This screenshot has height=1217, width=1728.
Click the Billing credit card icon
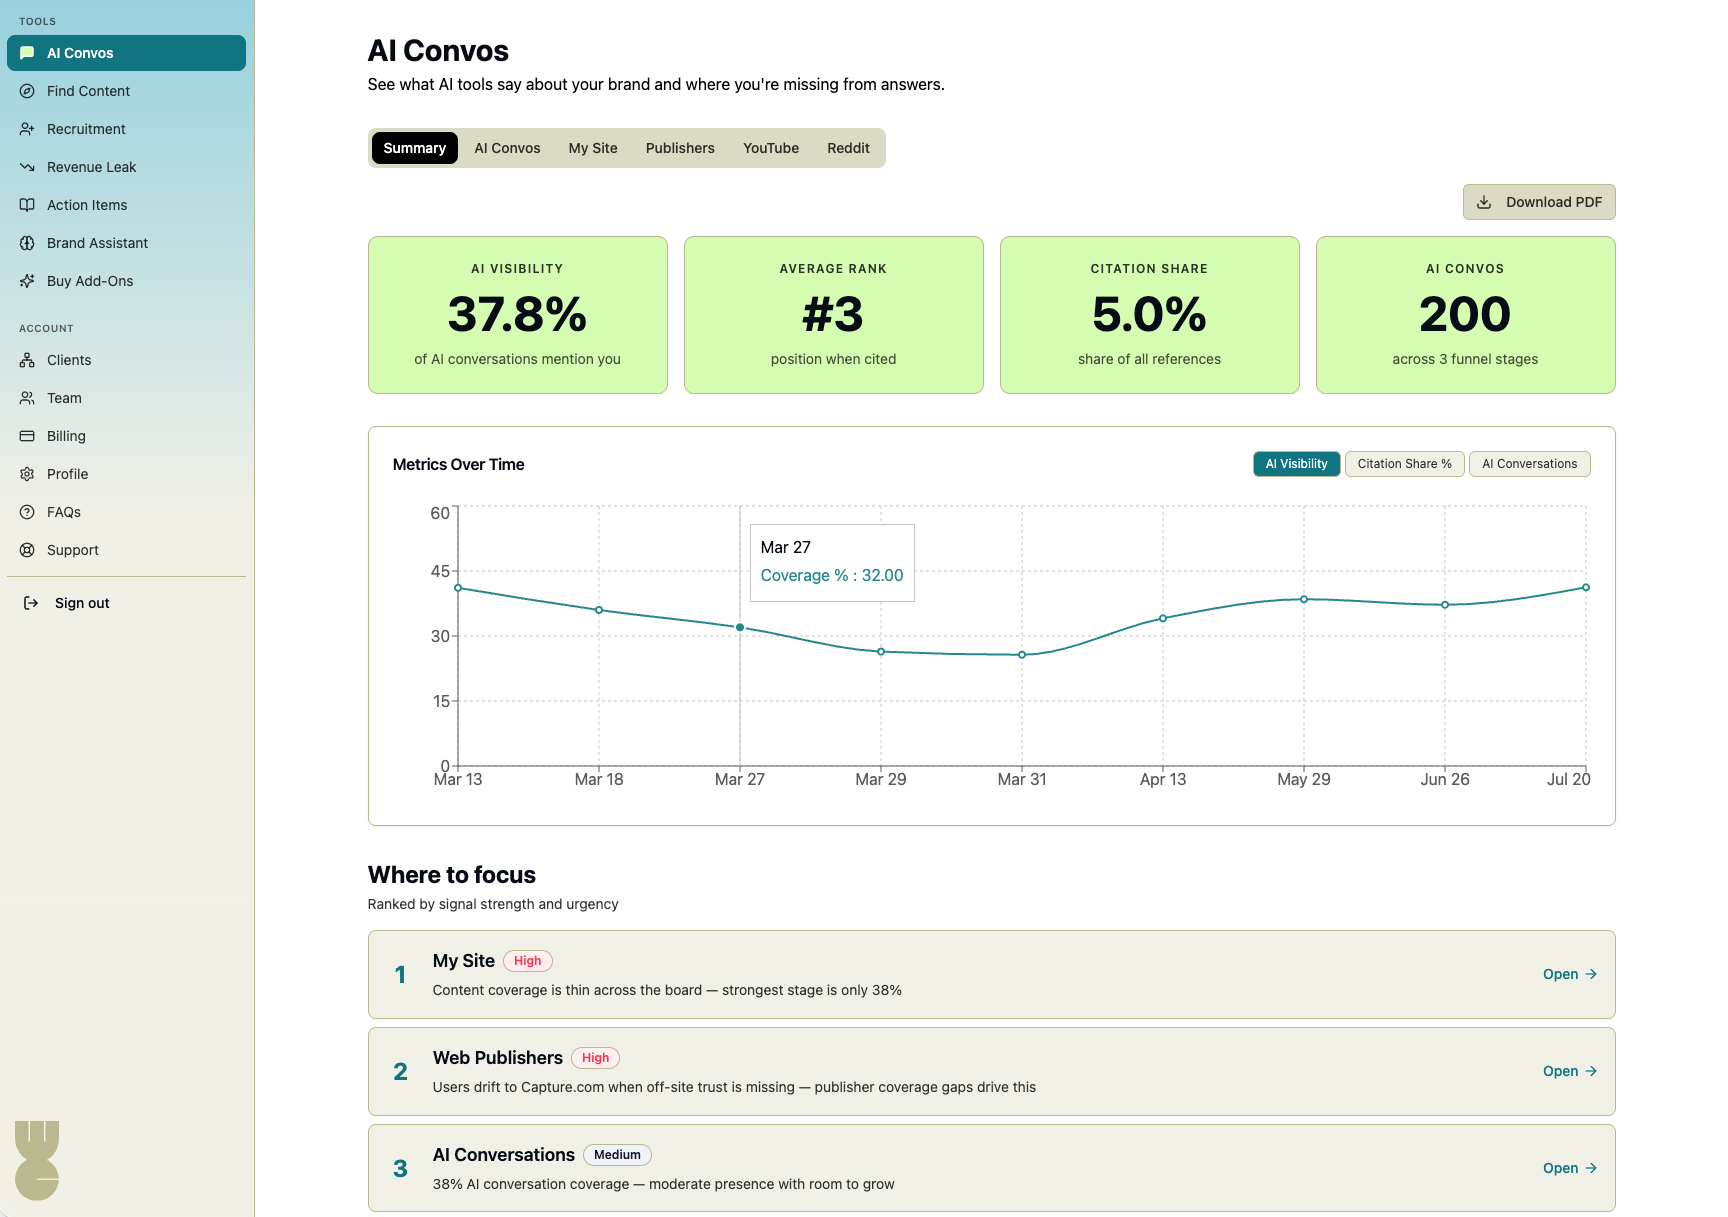27,436
